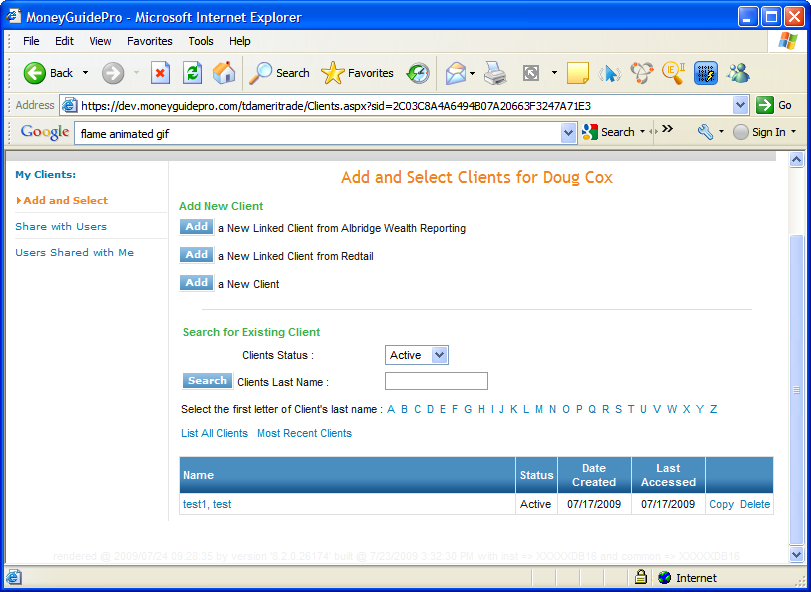Click the blue cursor arrow toolbar icon
The height and width of the screenshot is (592, 811).
(x=610, y=73)
